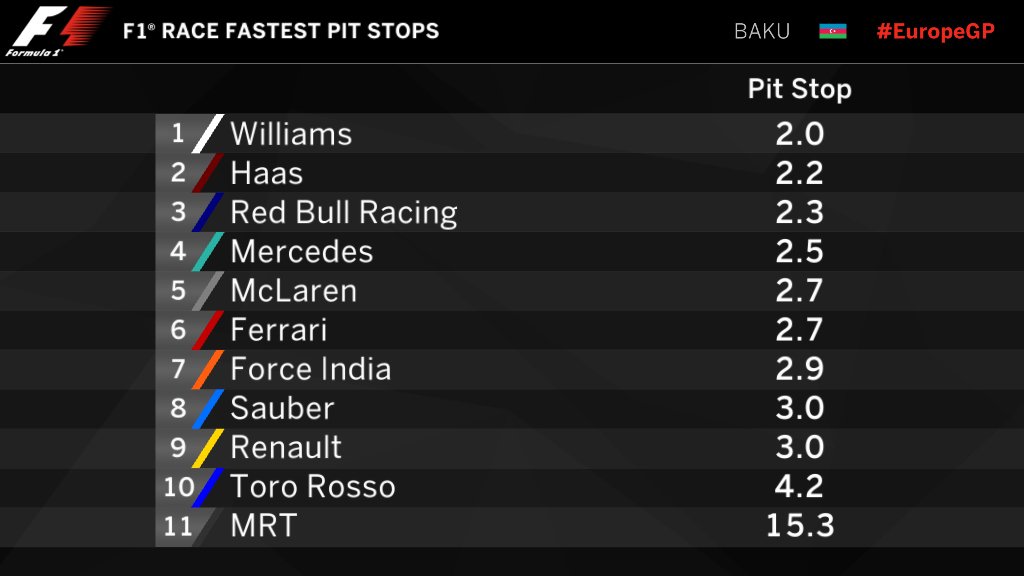Click Williams white team color stripe
Screen dimensions: 1024x576
pos(208,134)
